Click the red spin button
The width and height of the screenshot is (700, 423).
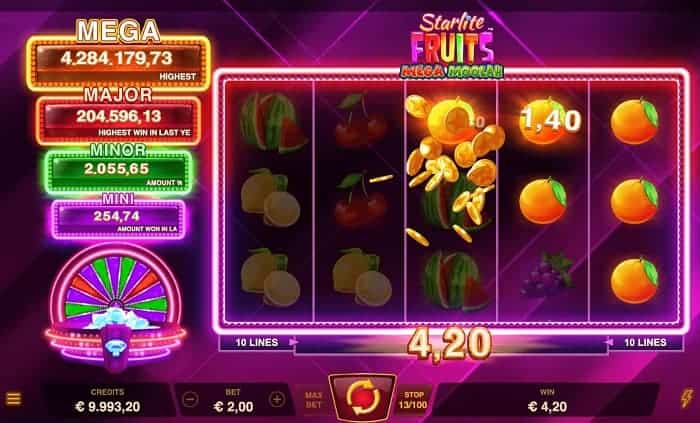tap(362, 396)
